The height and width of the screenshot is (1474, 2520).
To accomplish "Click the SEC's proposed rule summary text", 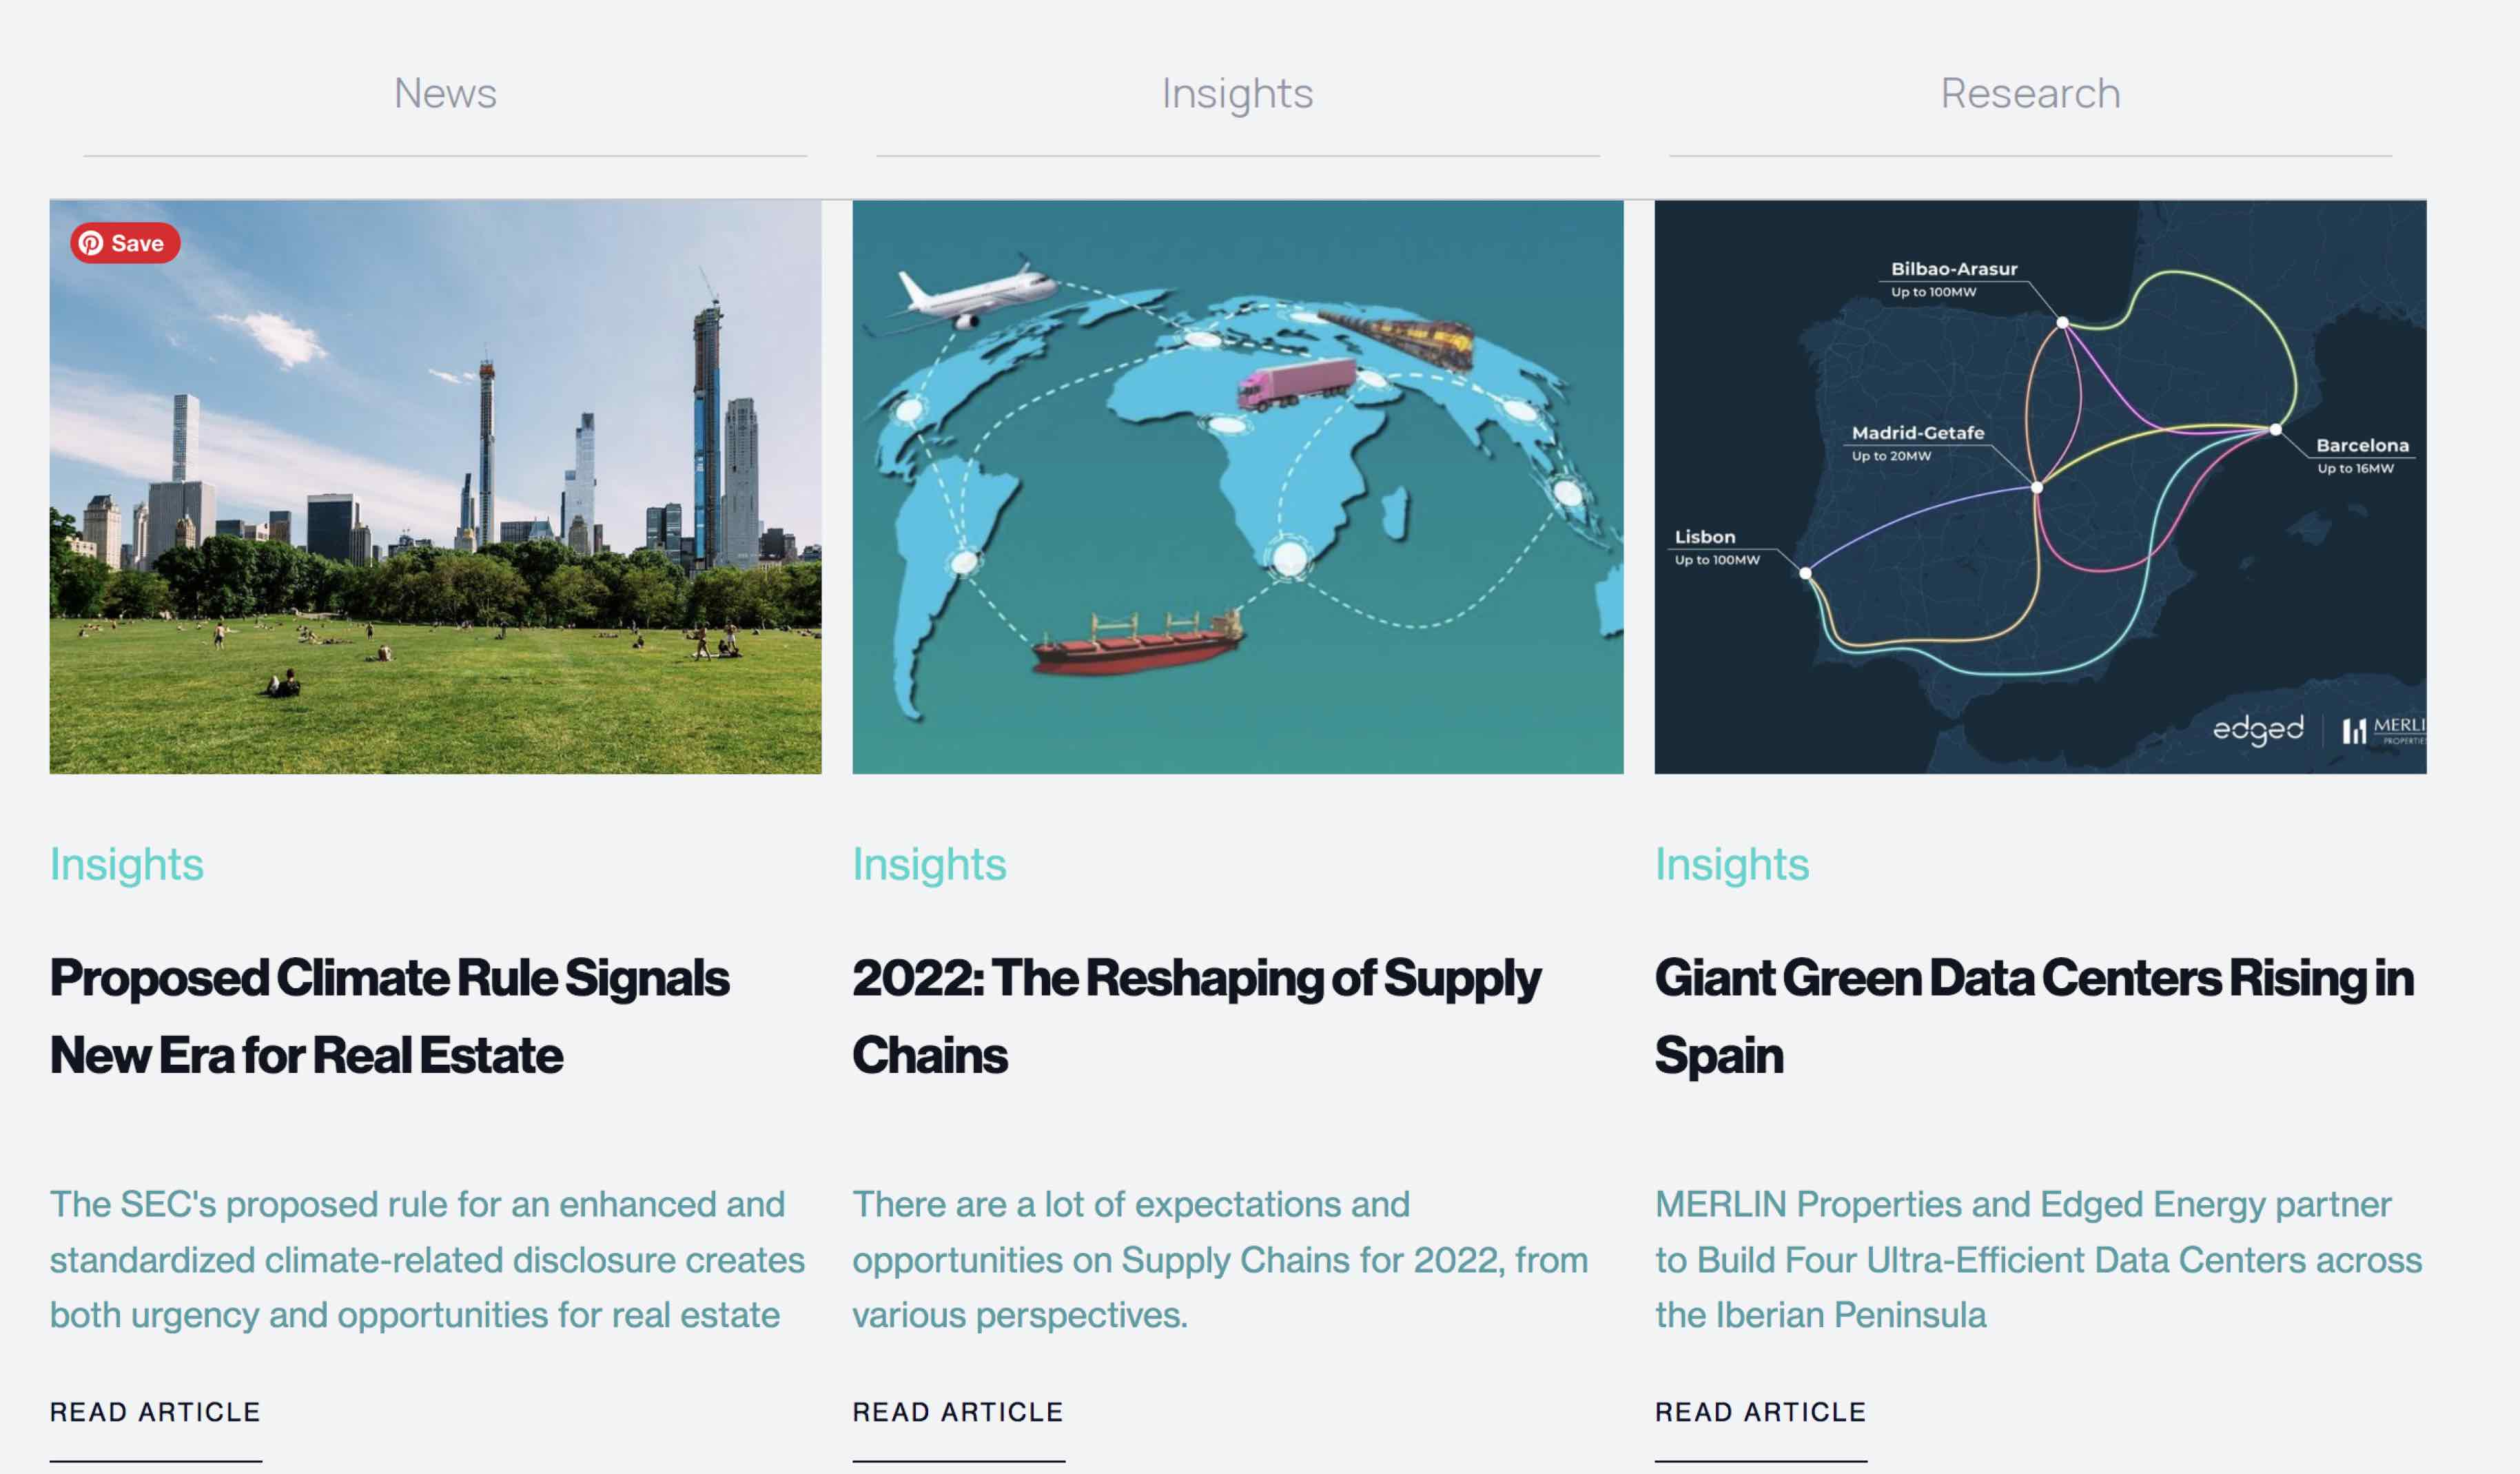I will [x=427, y=1260].
